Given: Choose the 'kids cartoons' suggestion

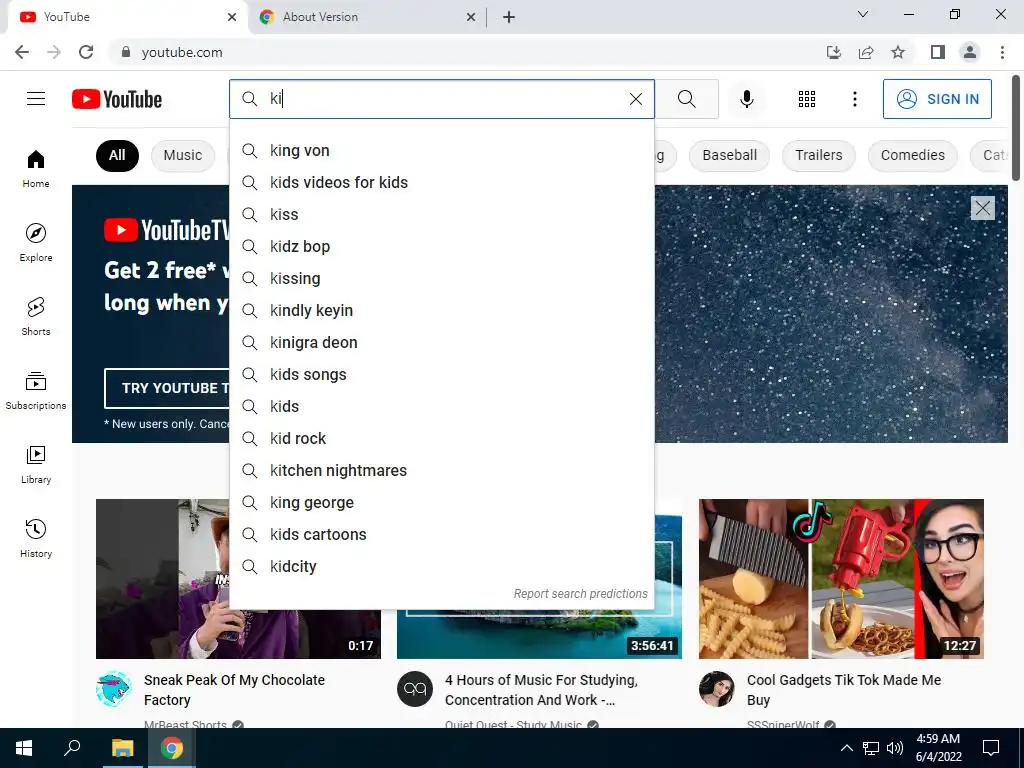Looking at the screenshot, I should tap(442, 534).
